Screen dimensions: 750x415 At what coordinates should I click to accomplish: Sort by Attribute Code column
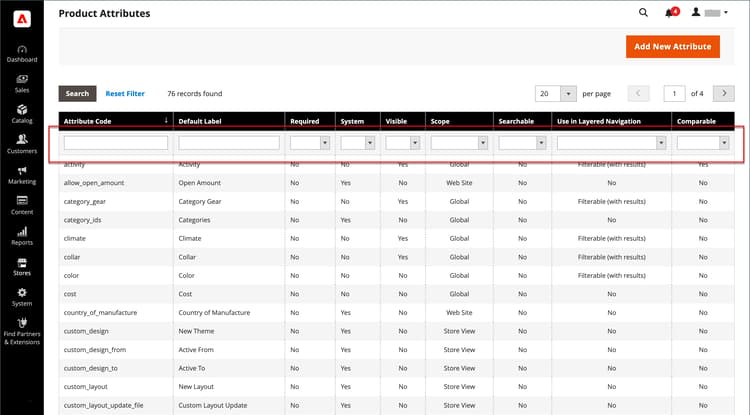point(116,121)
